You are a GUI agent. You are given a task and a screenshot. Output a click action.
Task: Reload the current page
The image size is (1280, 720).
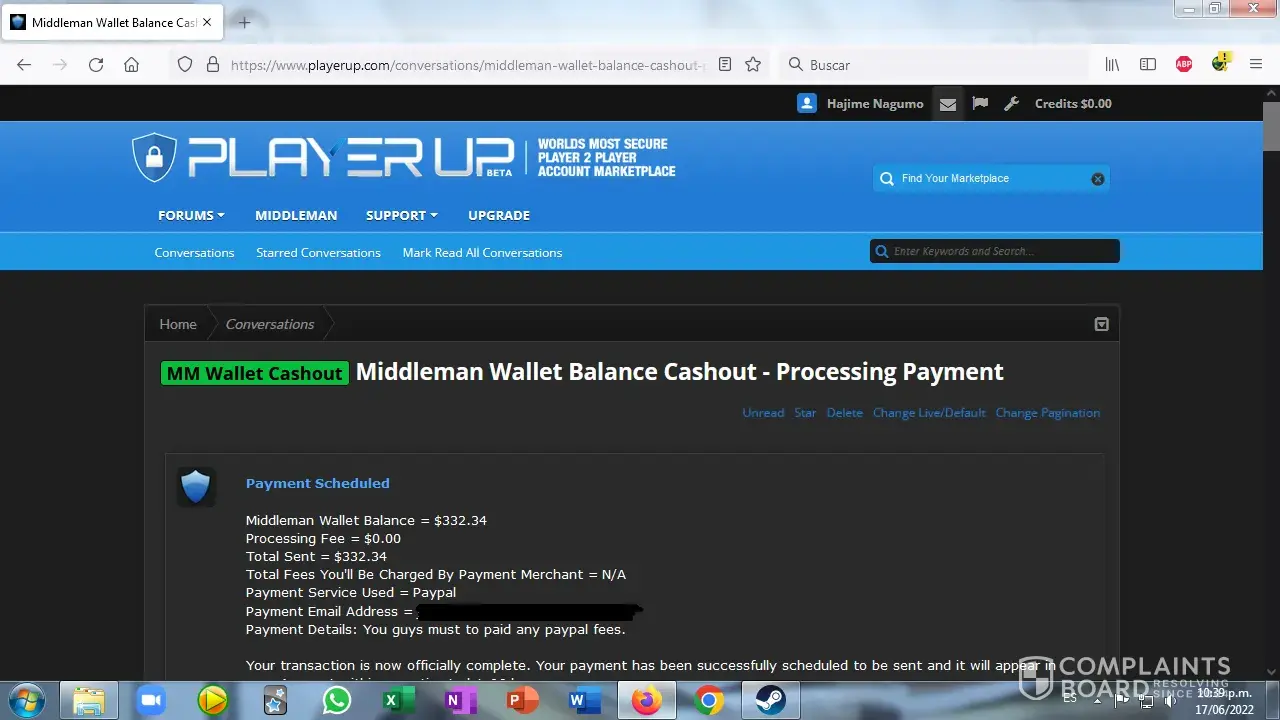point(96,64)
